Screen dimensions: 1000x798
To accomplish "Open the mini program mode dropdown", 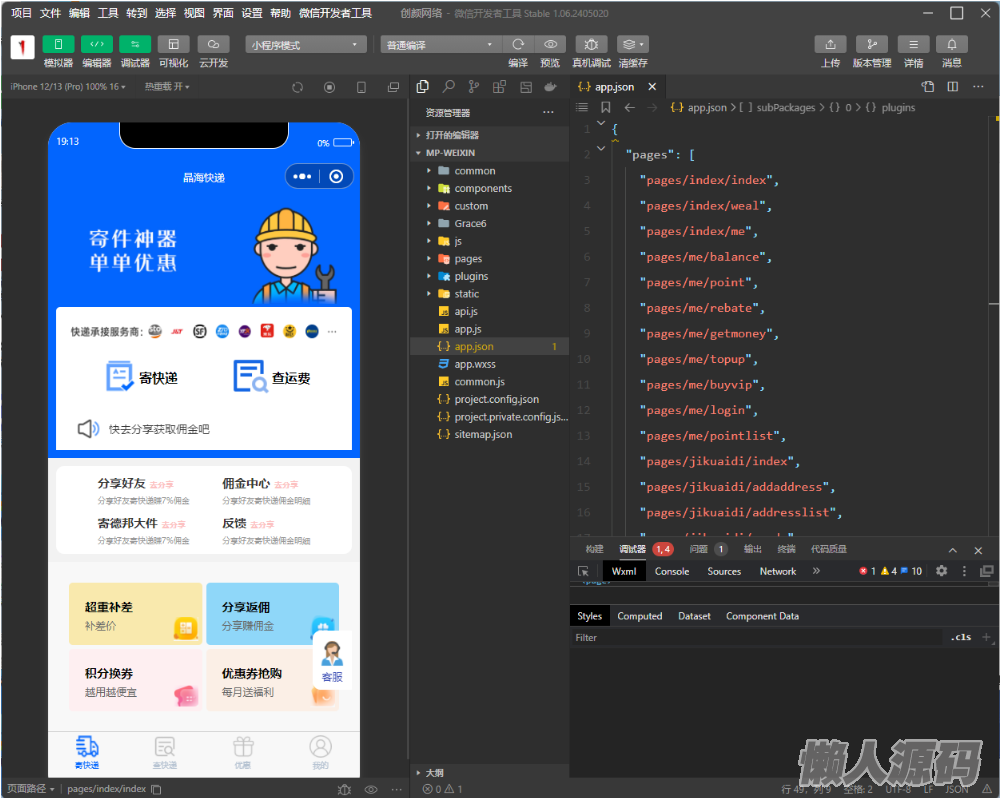I will pyautogui.click(x=306, y=45).
